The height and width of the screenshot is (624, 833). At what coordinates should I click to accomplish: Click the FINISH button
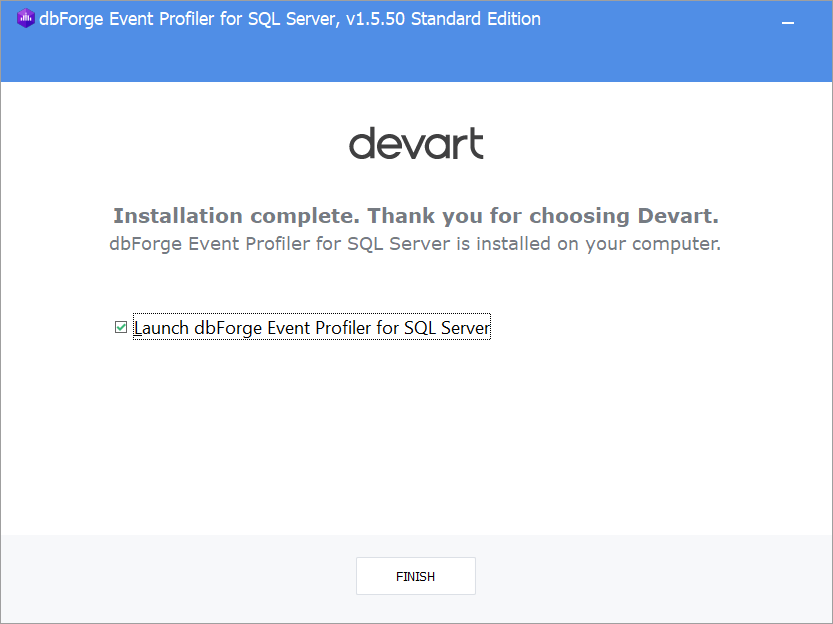[x=415, y=576]
